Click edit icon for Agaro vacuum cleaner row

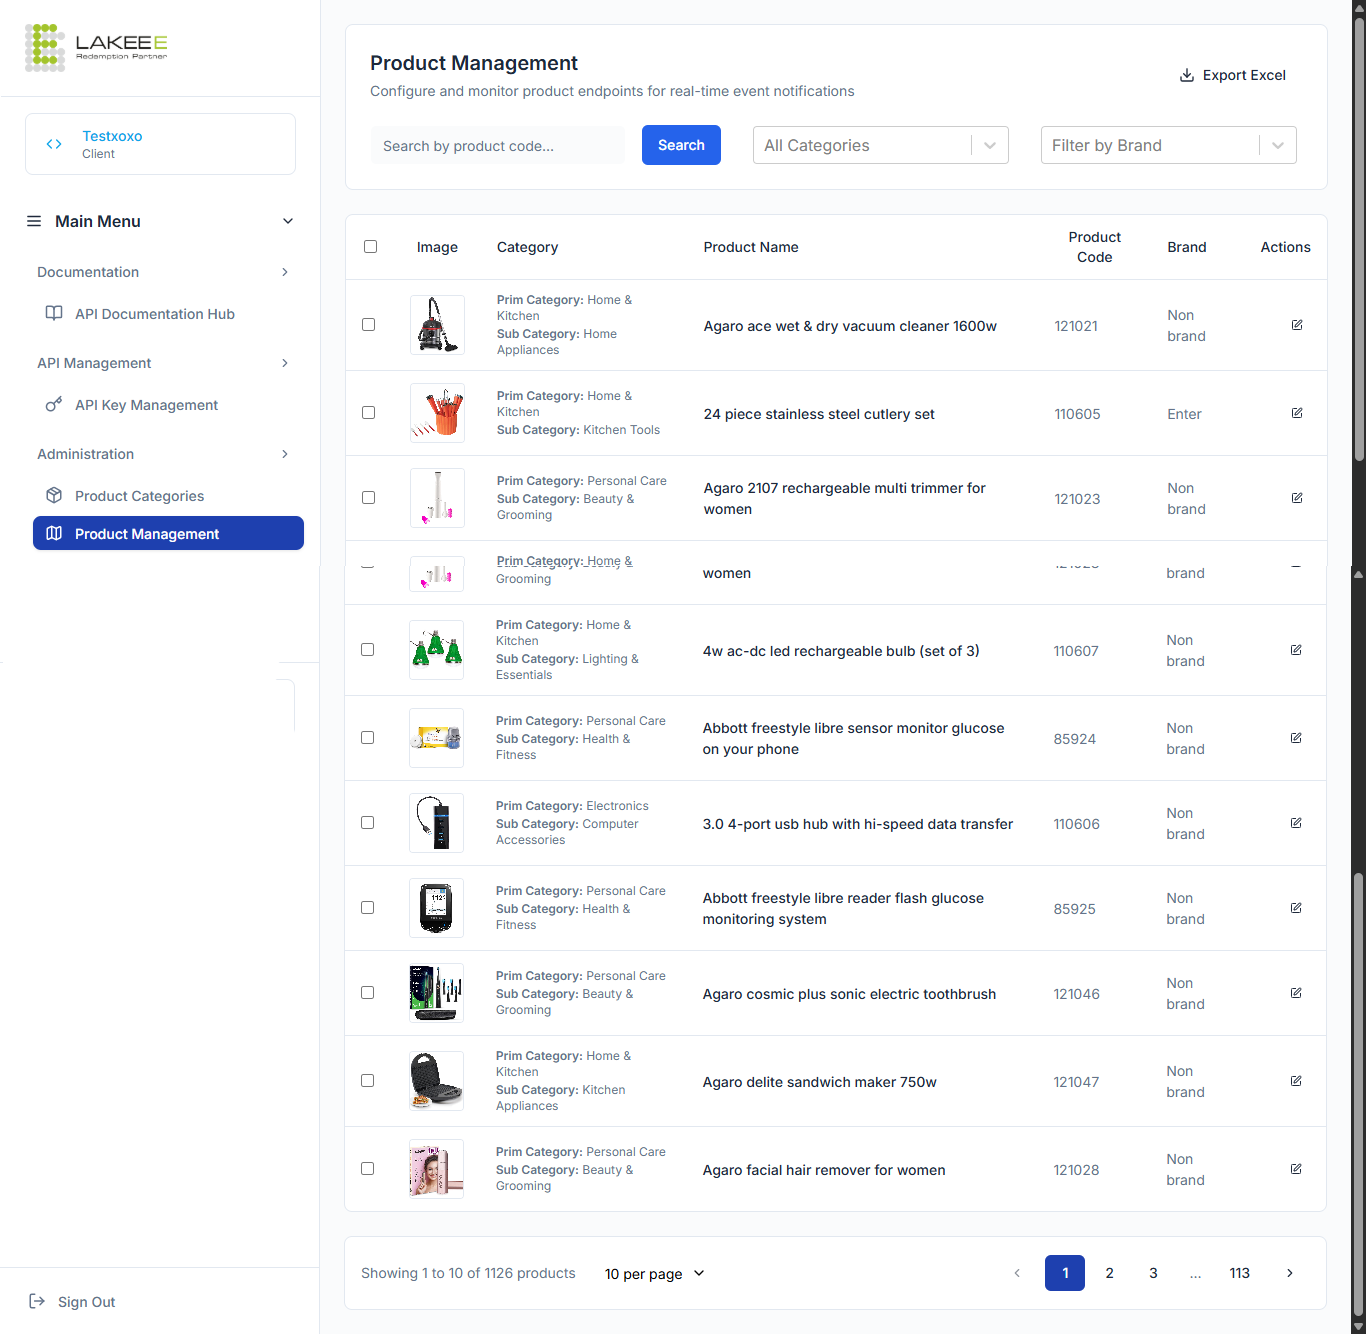click(x=1297, y=325)
